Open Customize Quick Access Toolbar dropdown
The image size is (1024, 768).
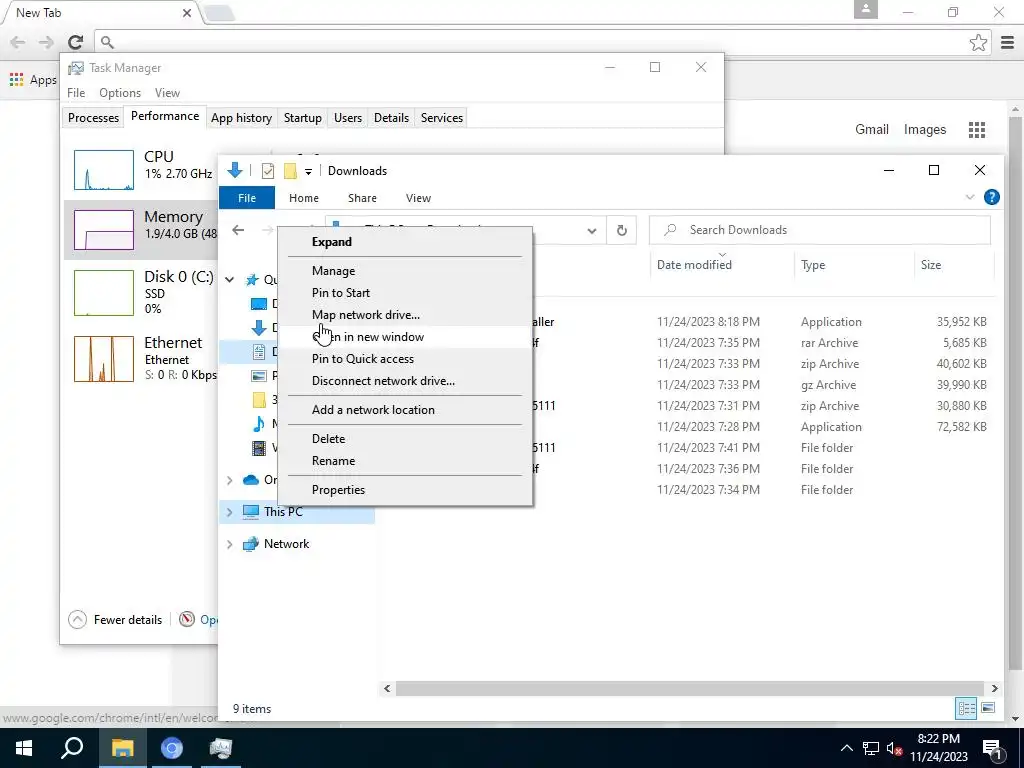[308, 171]
